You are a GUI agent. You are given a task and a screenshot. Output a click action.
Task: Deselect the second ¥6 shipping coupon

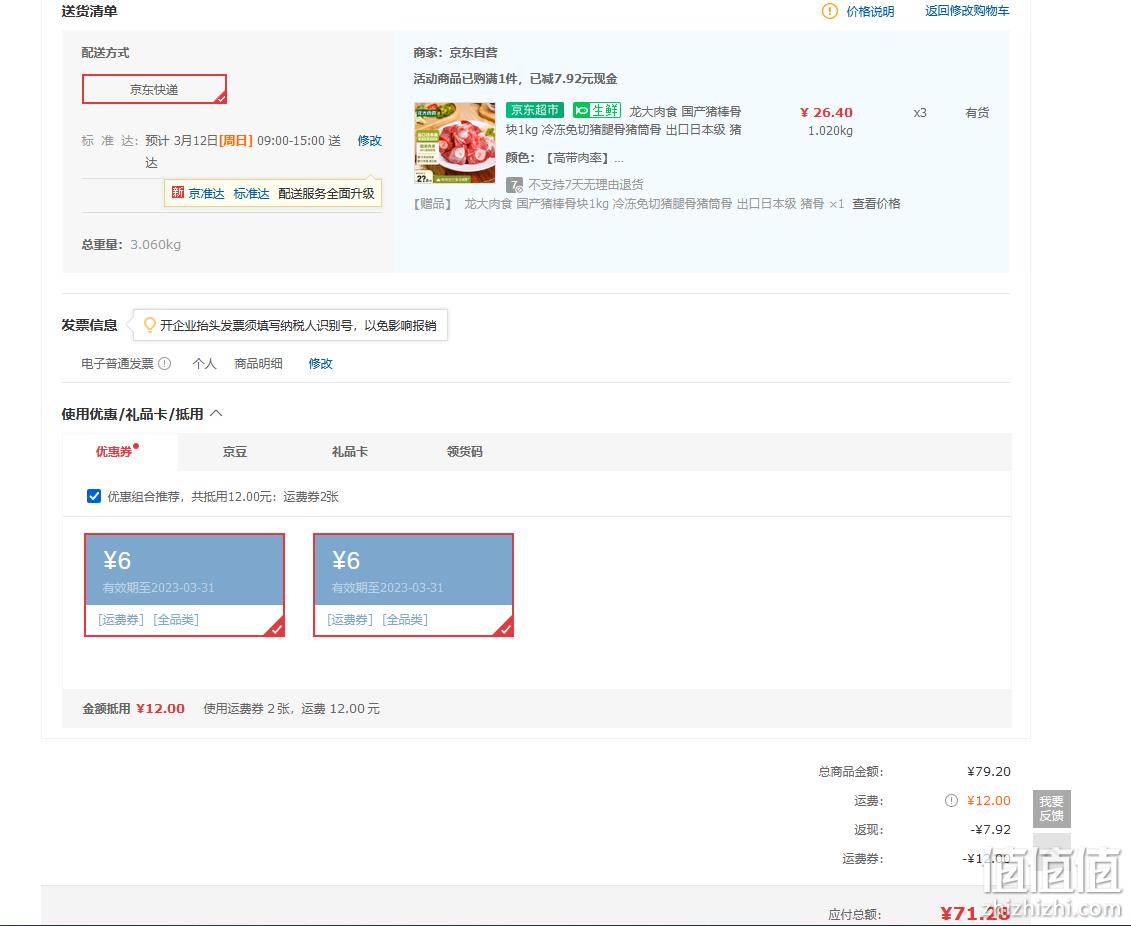click(x=413, y=585)
